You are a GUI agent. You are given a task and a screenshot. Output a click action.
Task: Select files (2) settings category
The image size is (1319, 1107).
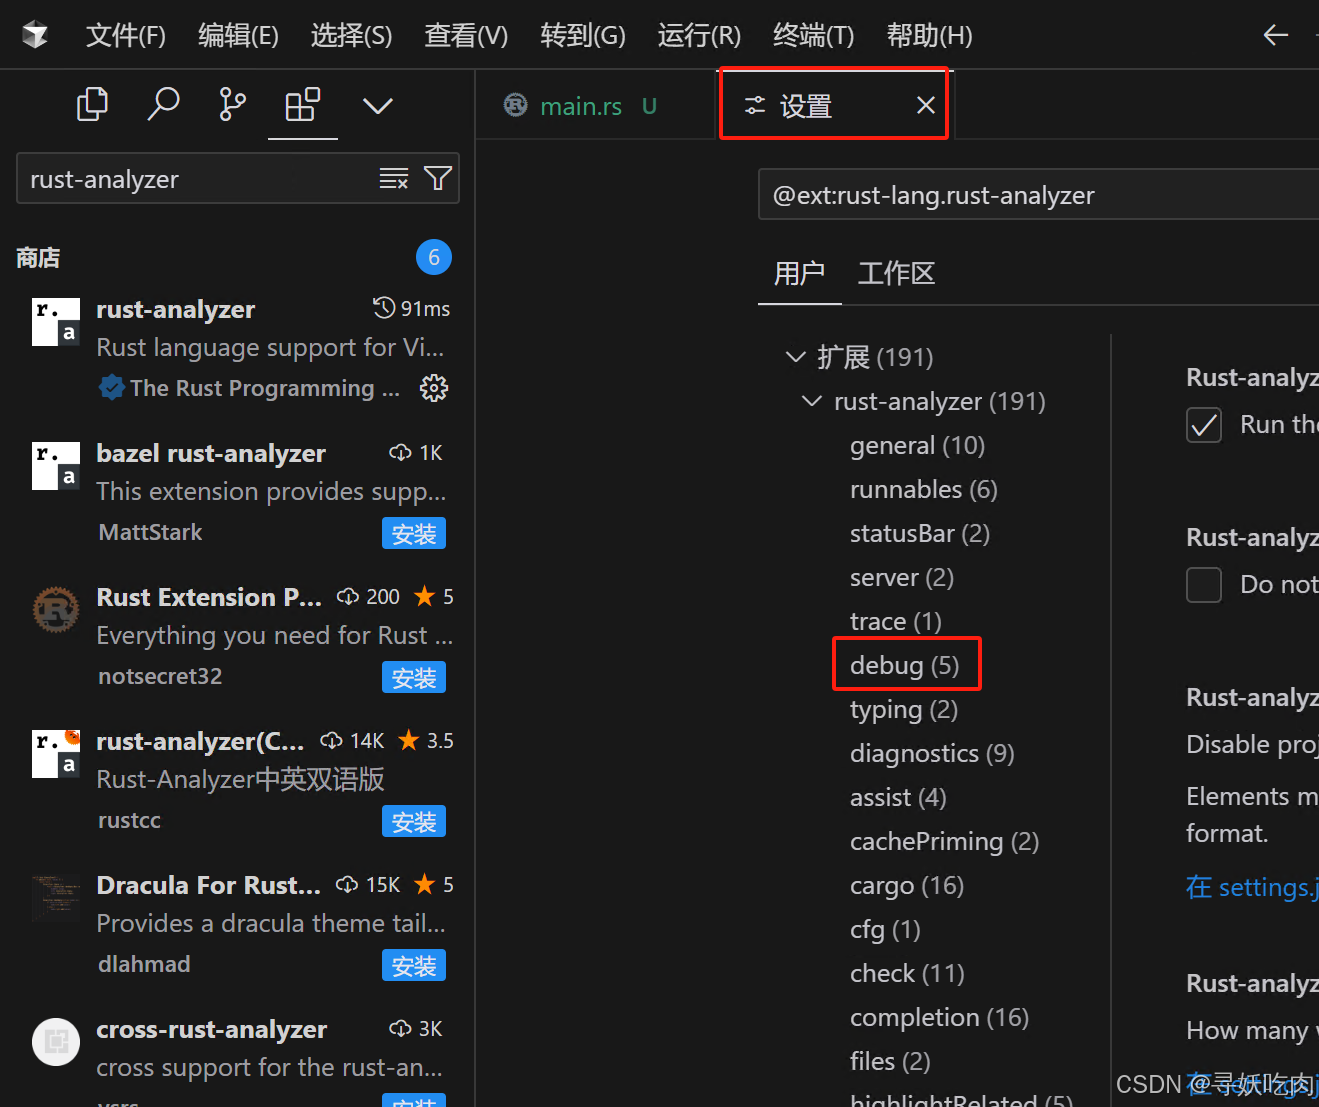click(890, 1061)
